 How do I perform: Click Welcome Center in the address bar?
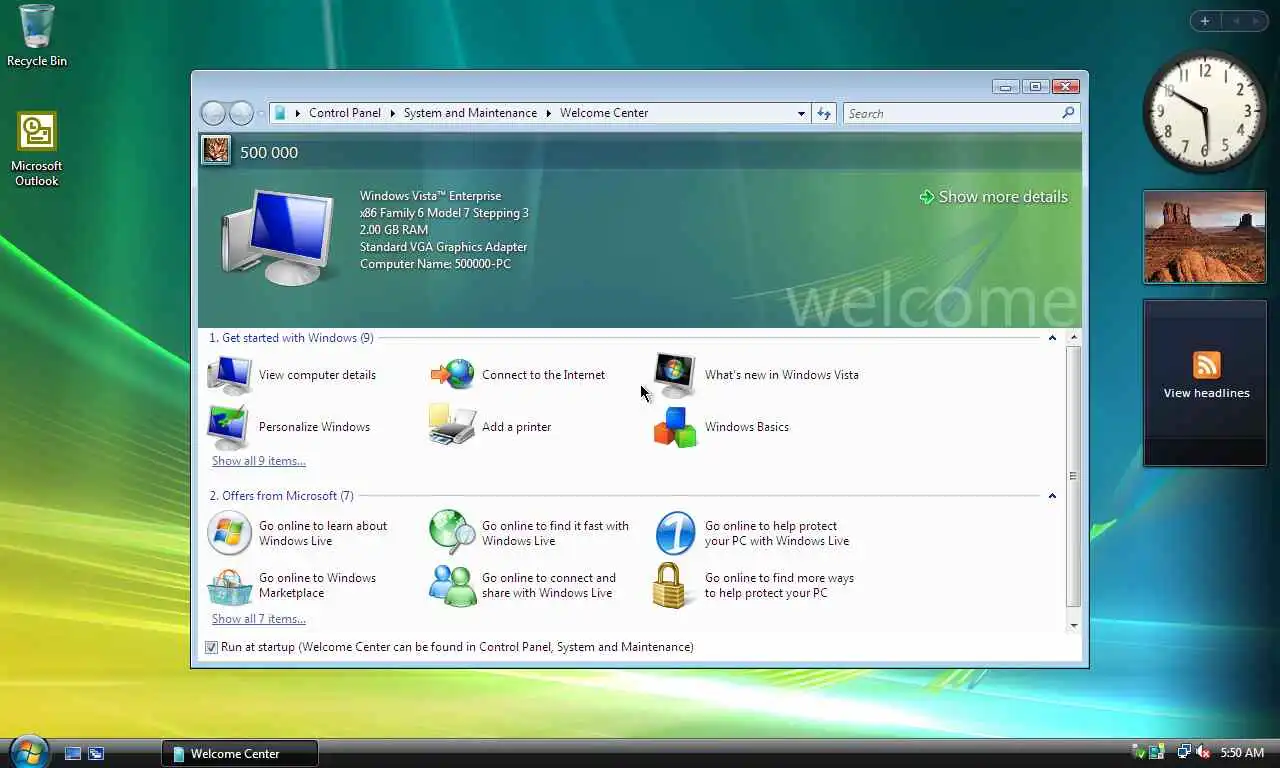click(x=604, y=113)
